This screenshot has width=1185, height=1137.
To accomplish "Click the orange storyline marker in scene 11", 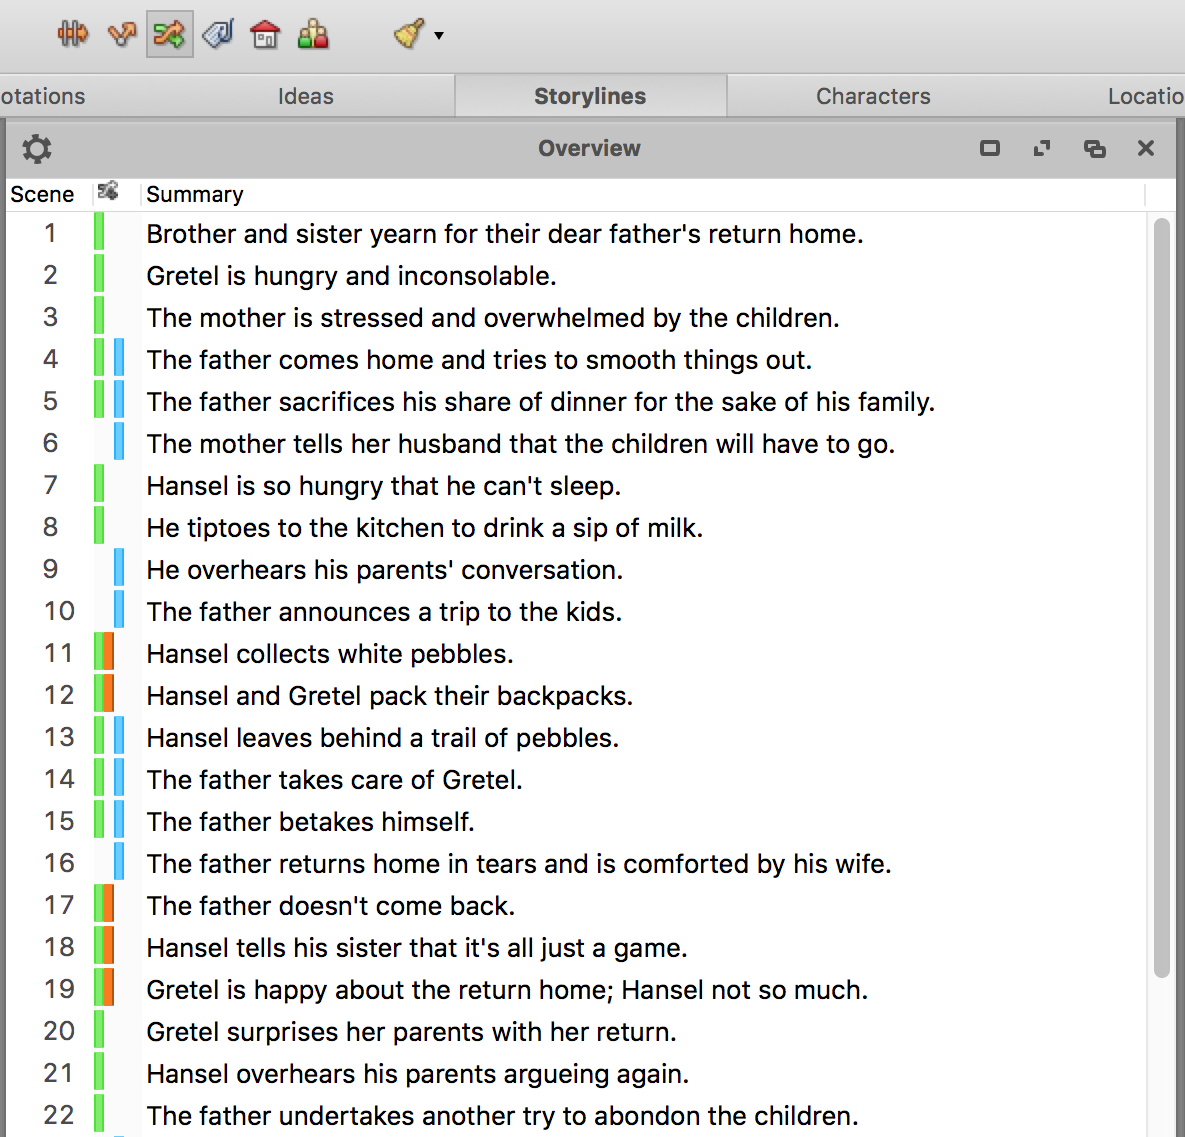I will 108,651.
